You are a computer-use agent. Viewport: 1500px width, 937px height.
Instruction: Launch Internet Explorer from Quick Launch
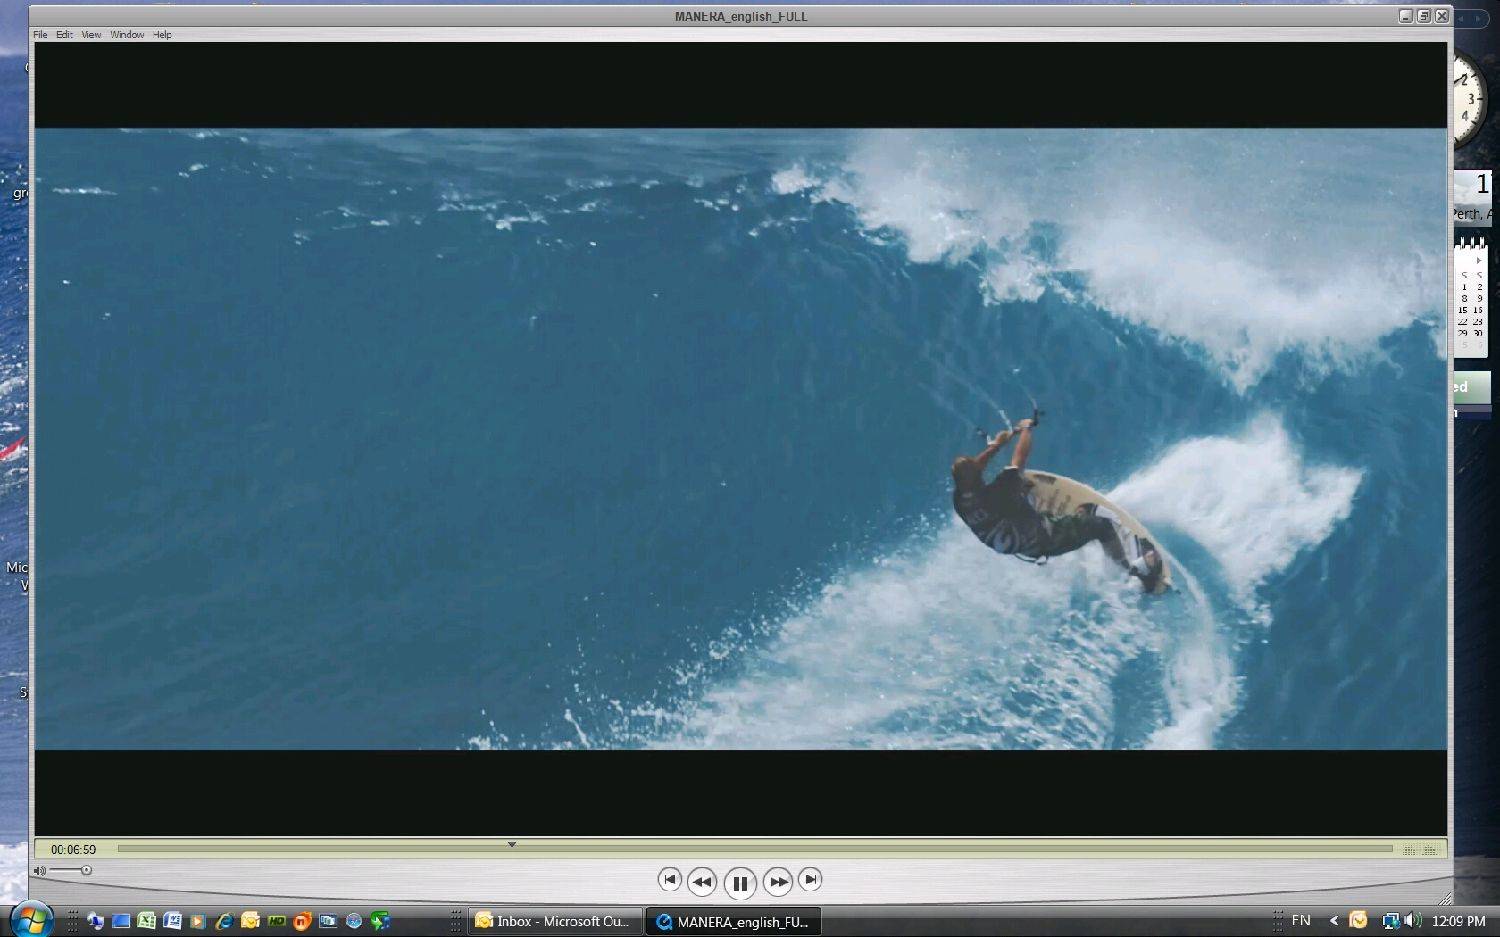click(224, 921)
